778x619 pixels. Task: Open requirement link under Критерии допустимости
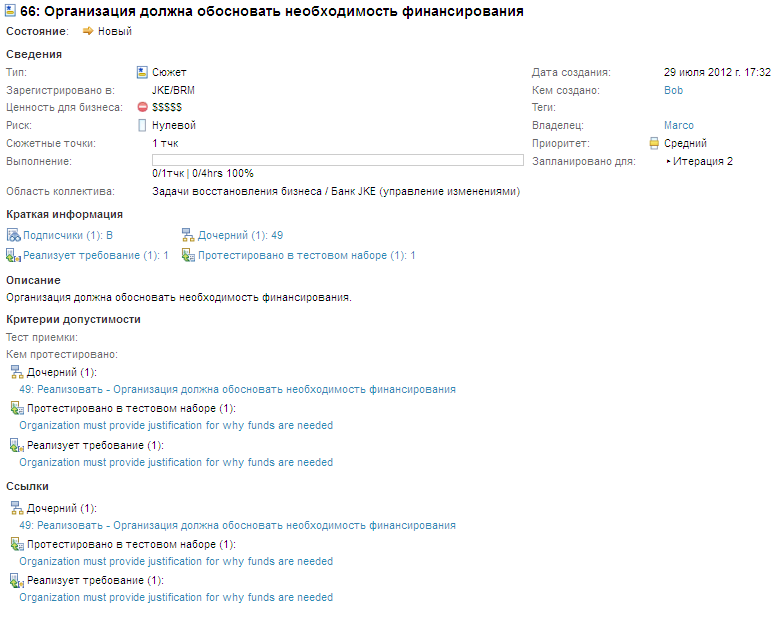176,462
